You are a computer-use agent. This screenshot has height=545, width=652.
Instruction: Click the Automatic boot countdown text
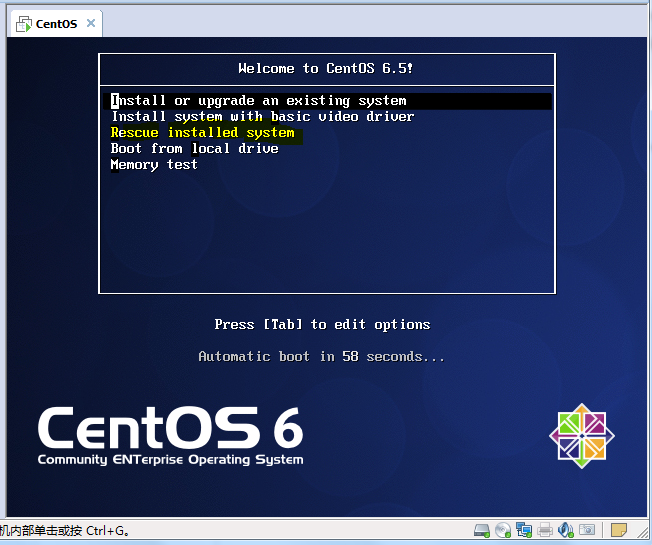click(x=321, y=357)
